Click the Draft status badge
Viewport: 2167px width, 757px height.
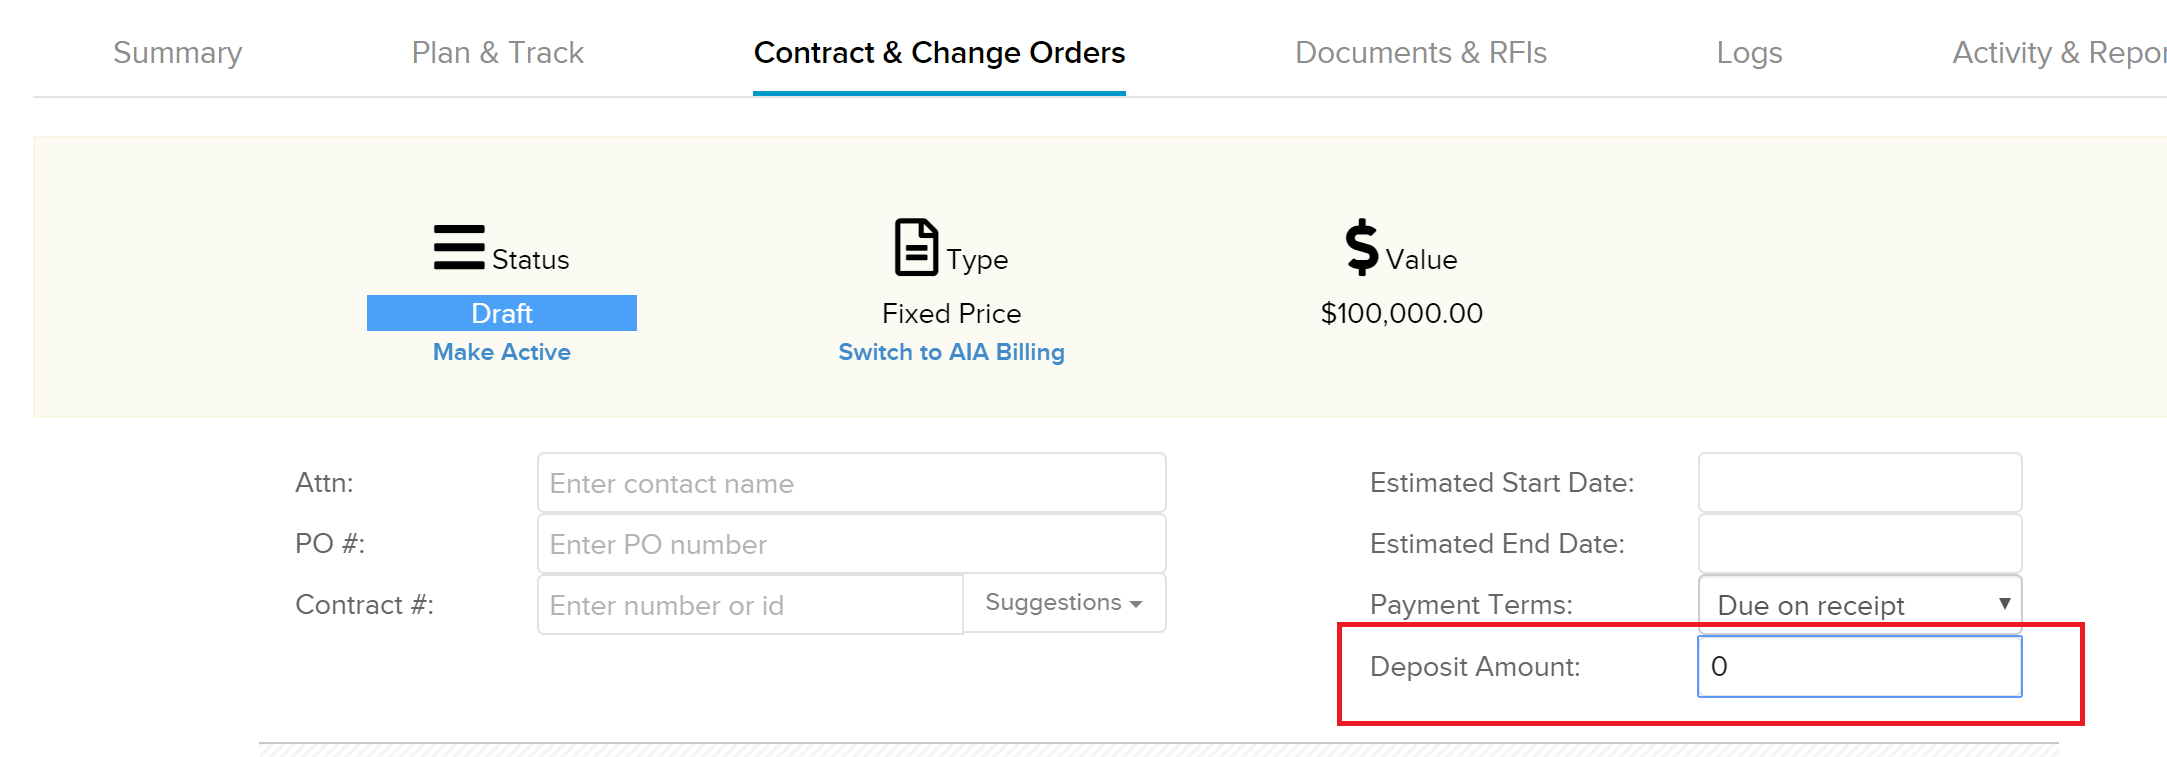coord(502,313)
